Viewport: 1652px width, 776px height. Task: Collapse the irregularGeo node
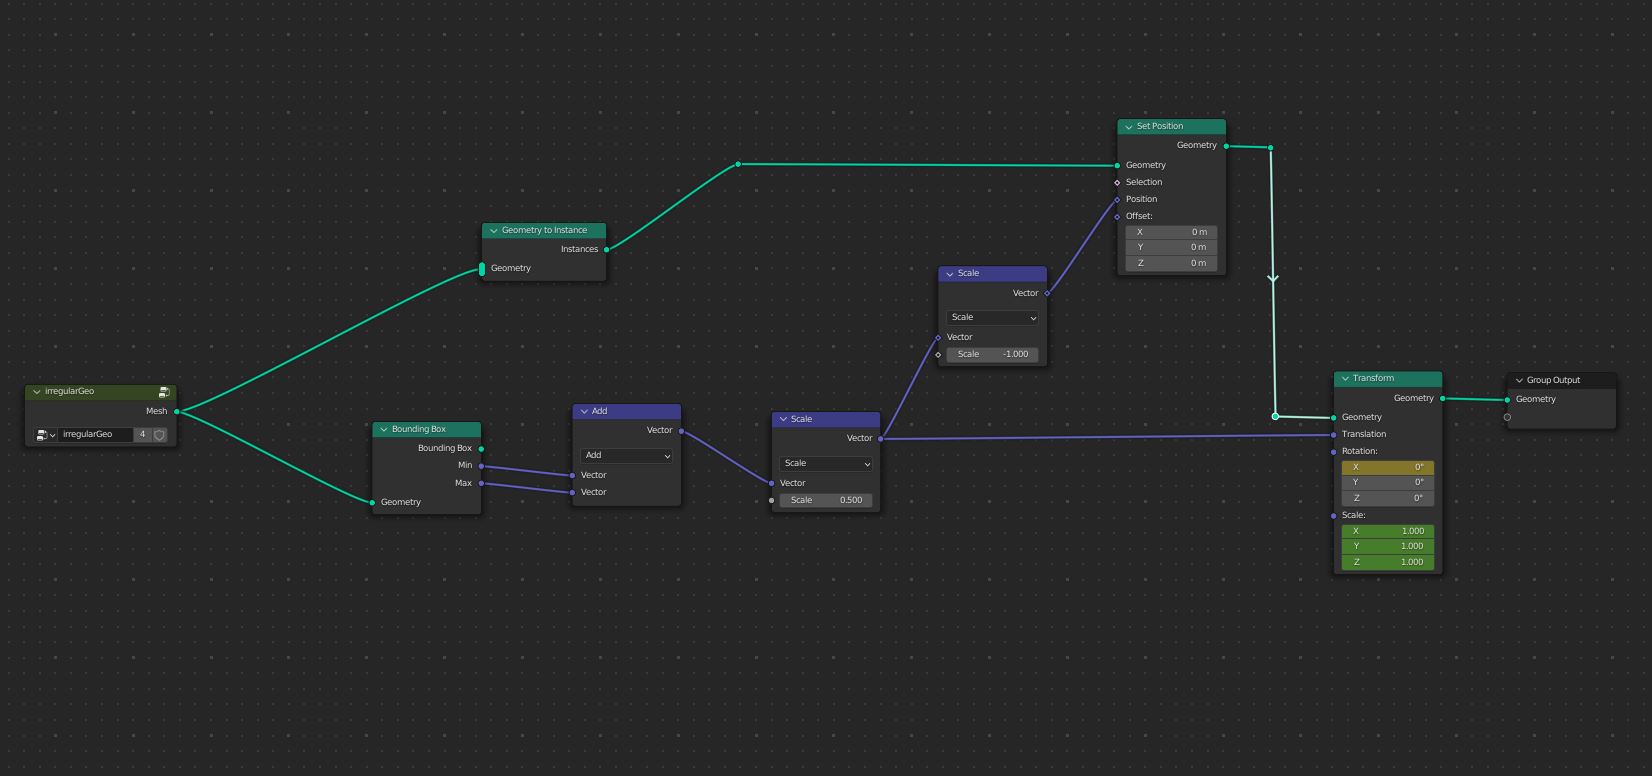point(37,392)
